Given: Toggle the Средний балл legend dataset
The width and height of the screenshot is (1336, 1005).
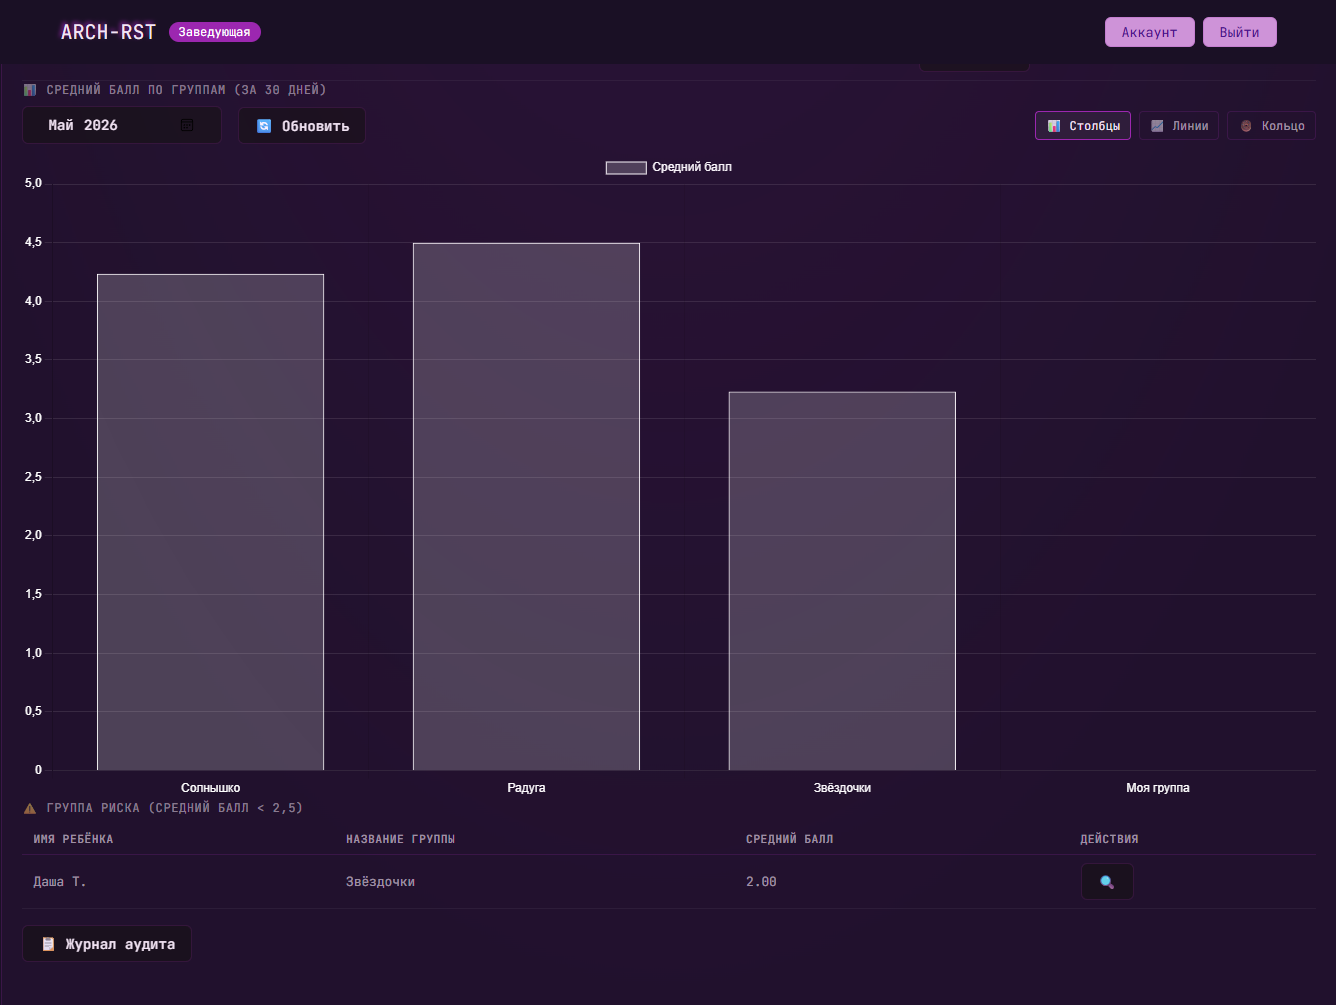Looking at the screenshot, I should click(x=669, y=167).
